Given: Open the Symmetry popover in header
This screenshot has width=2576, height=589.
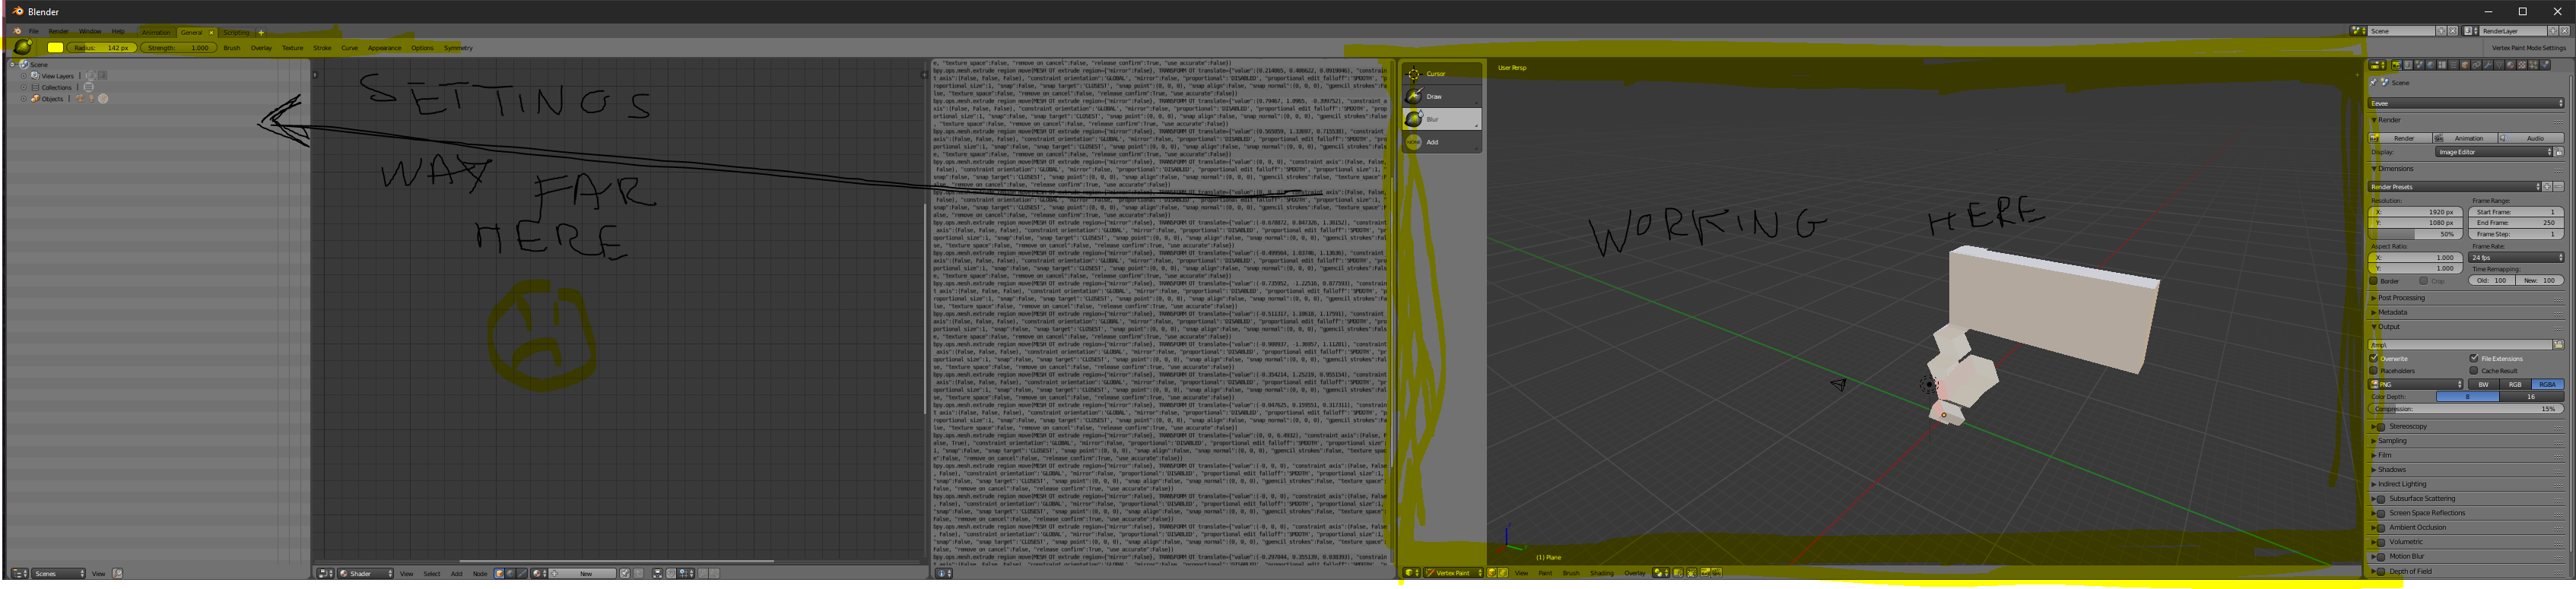Looking at the screenshot, I should [458, 48].
